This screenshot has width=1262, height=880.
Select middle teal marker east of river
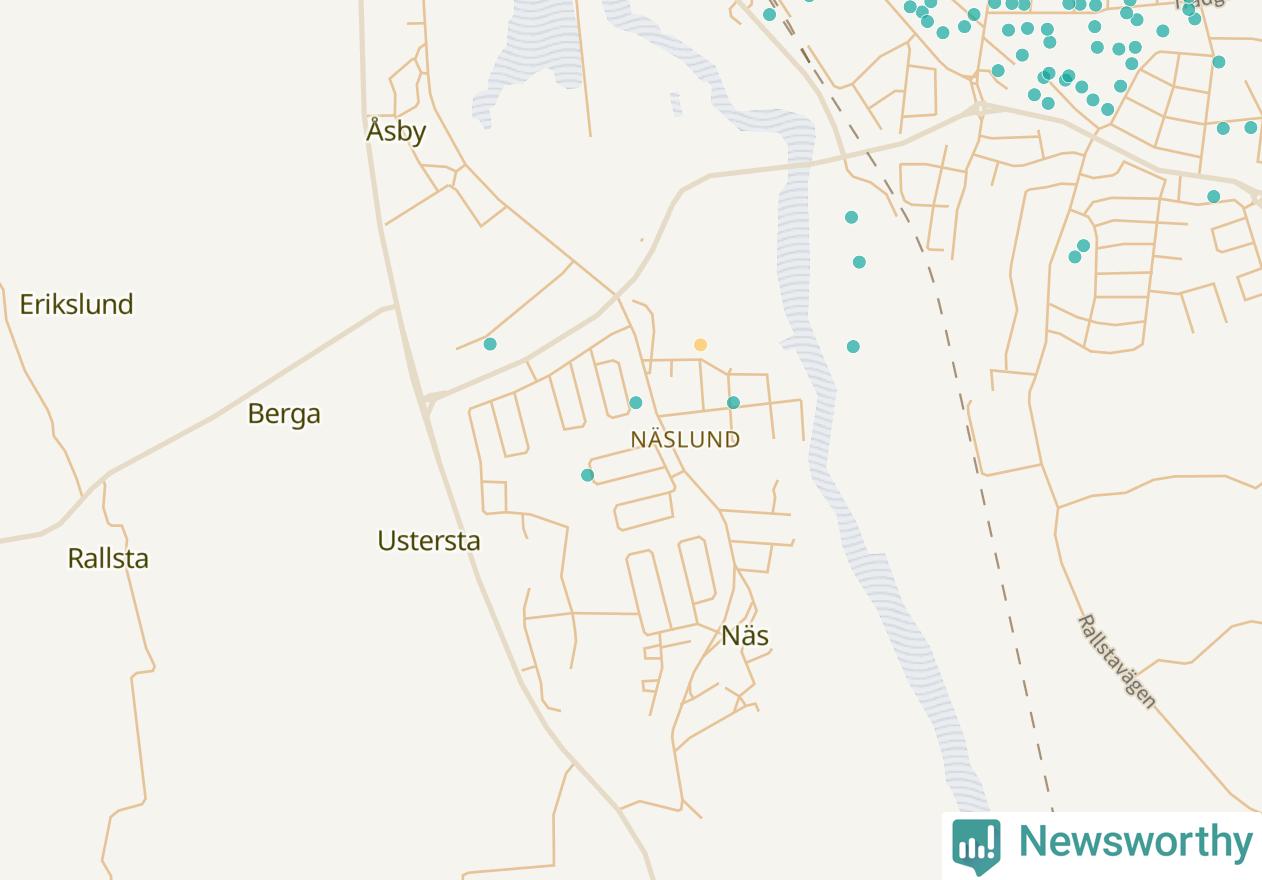(859, 262)
